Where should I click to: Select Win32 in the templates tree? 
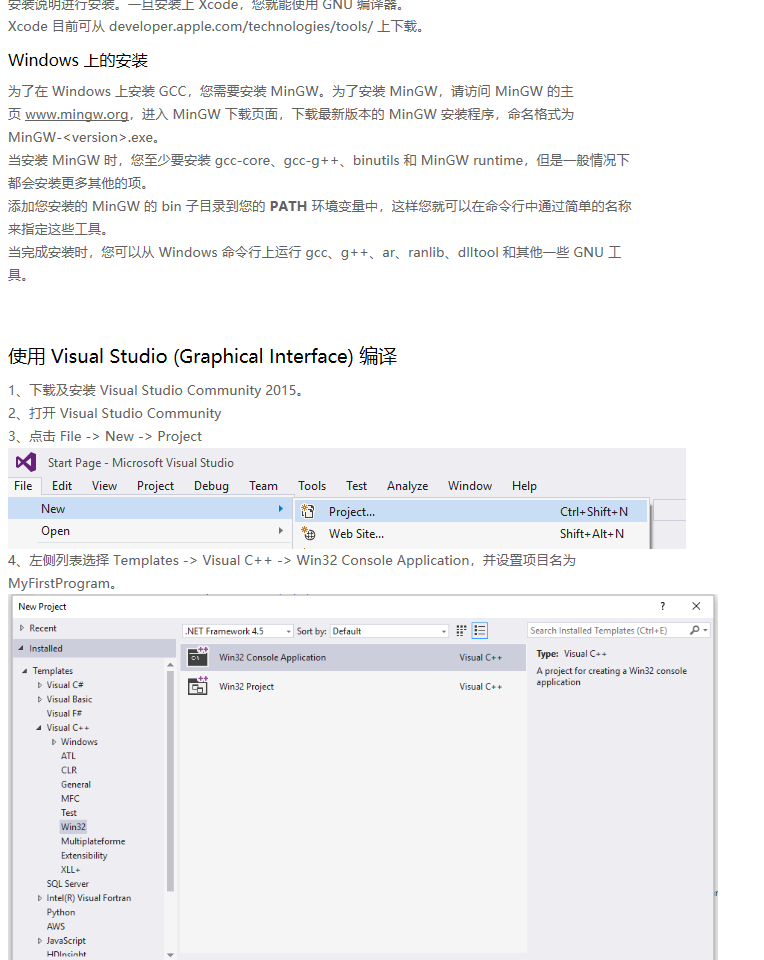(73, 827)
